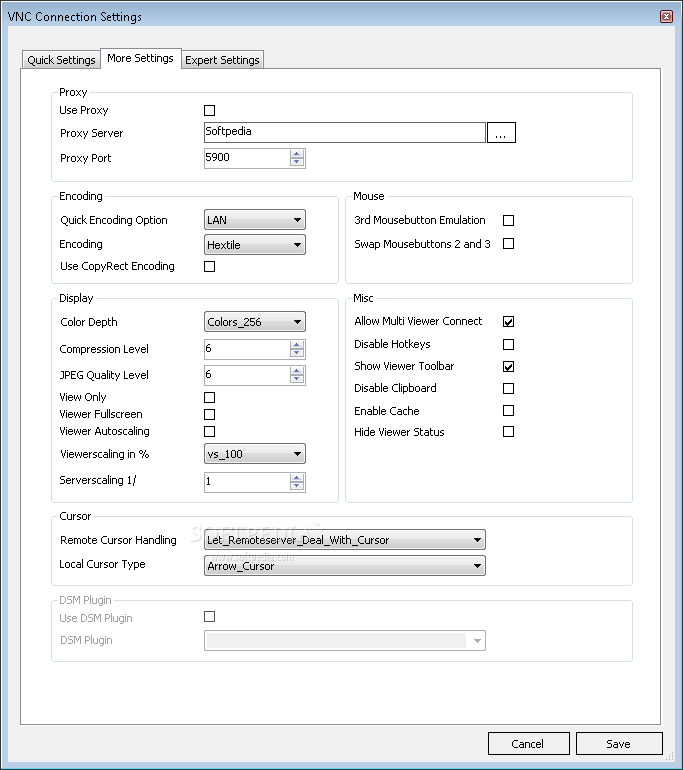683x770 pixels.
Task: Click the Proxy Server text field
Action: 345,132
